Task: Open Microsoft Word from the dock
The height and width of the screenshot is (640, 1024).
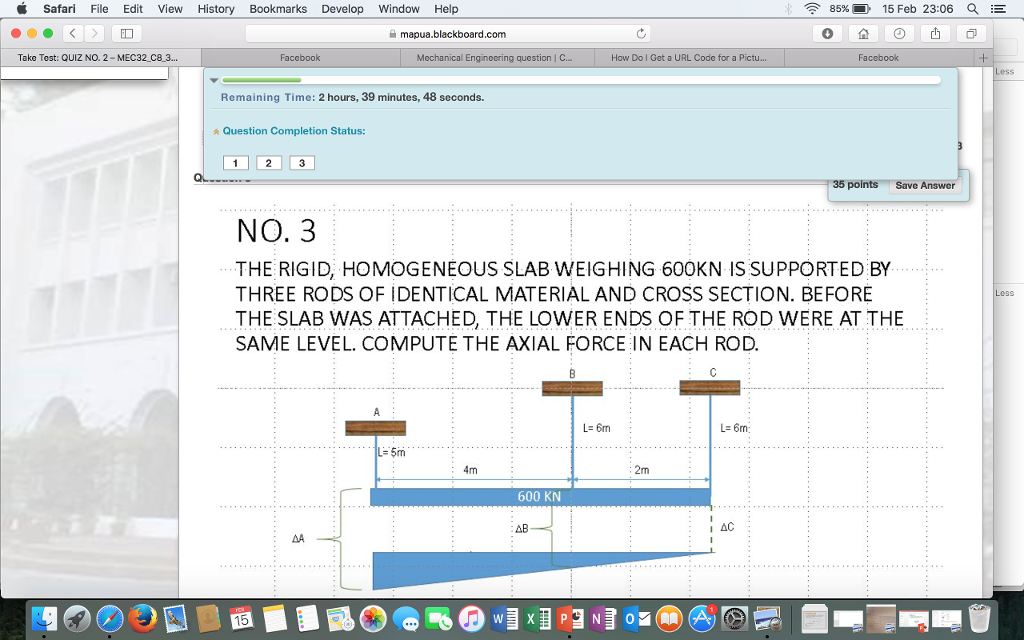Action: [x=499, y=619]
